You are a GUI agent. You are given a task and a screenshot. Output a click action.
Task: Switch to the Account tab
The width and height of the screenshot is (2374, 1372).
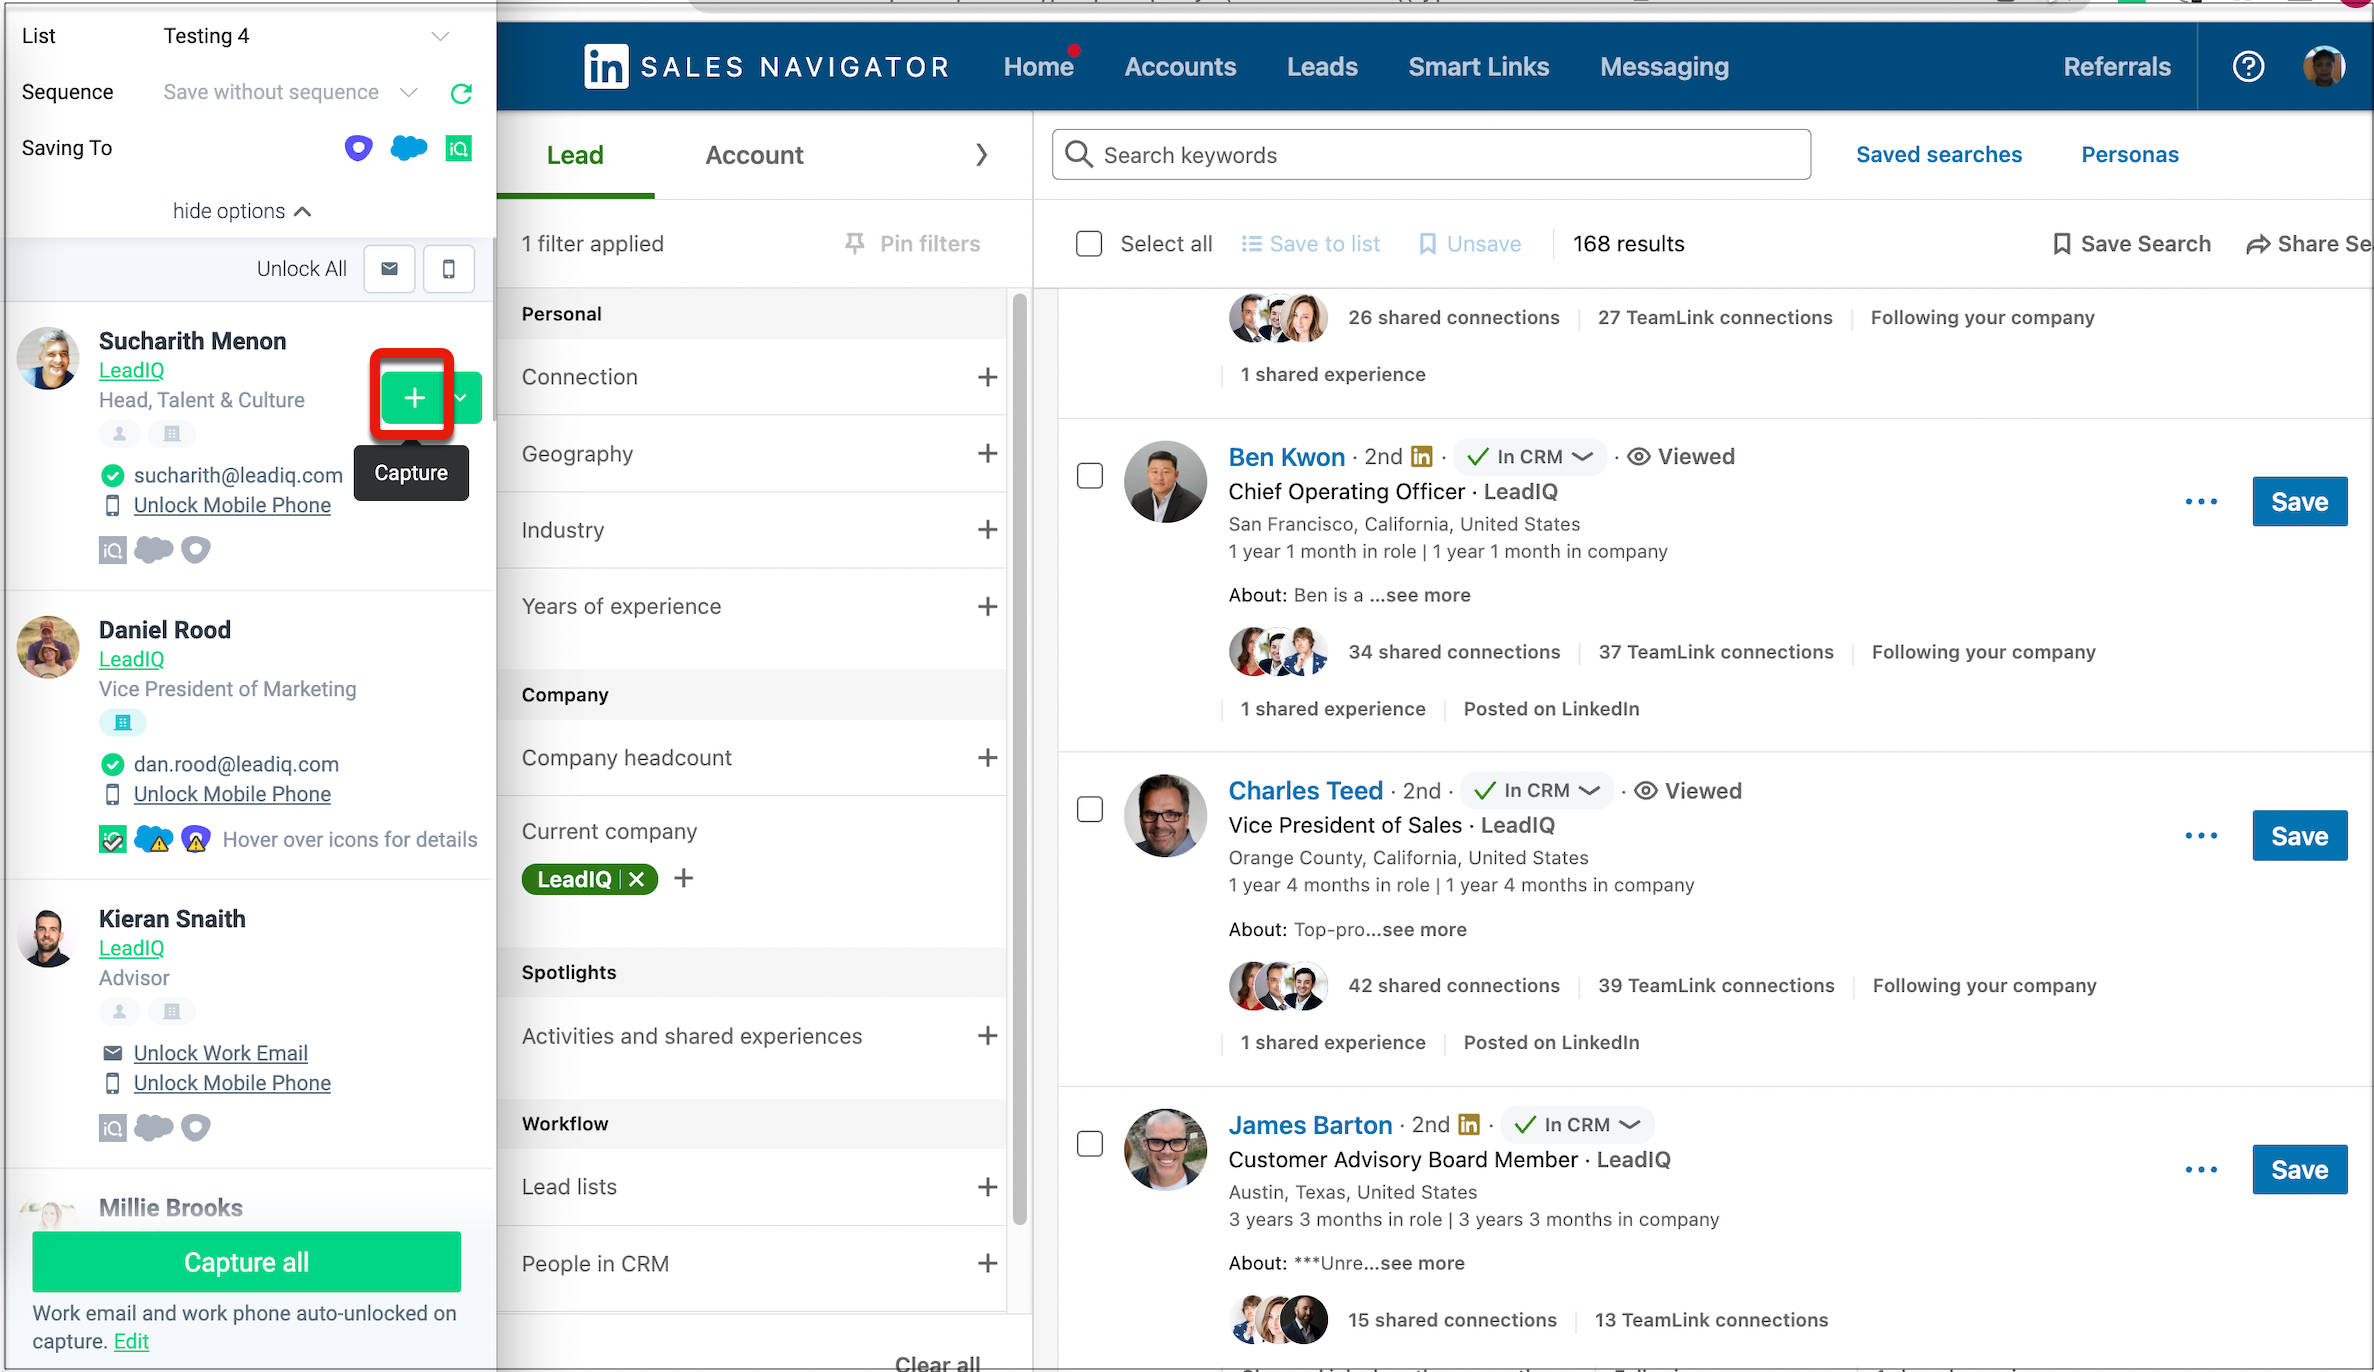click(x=754, y=155)
